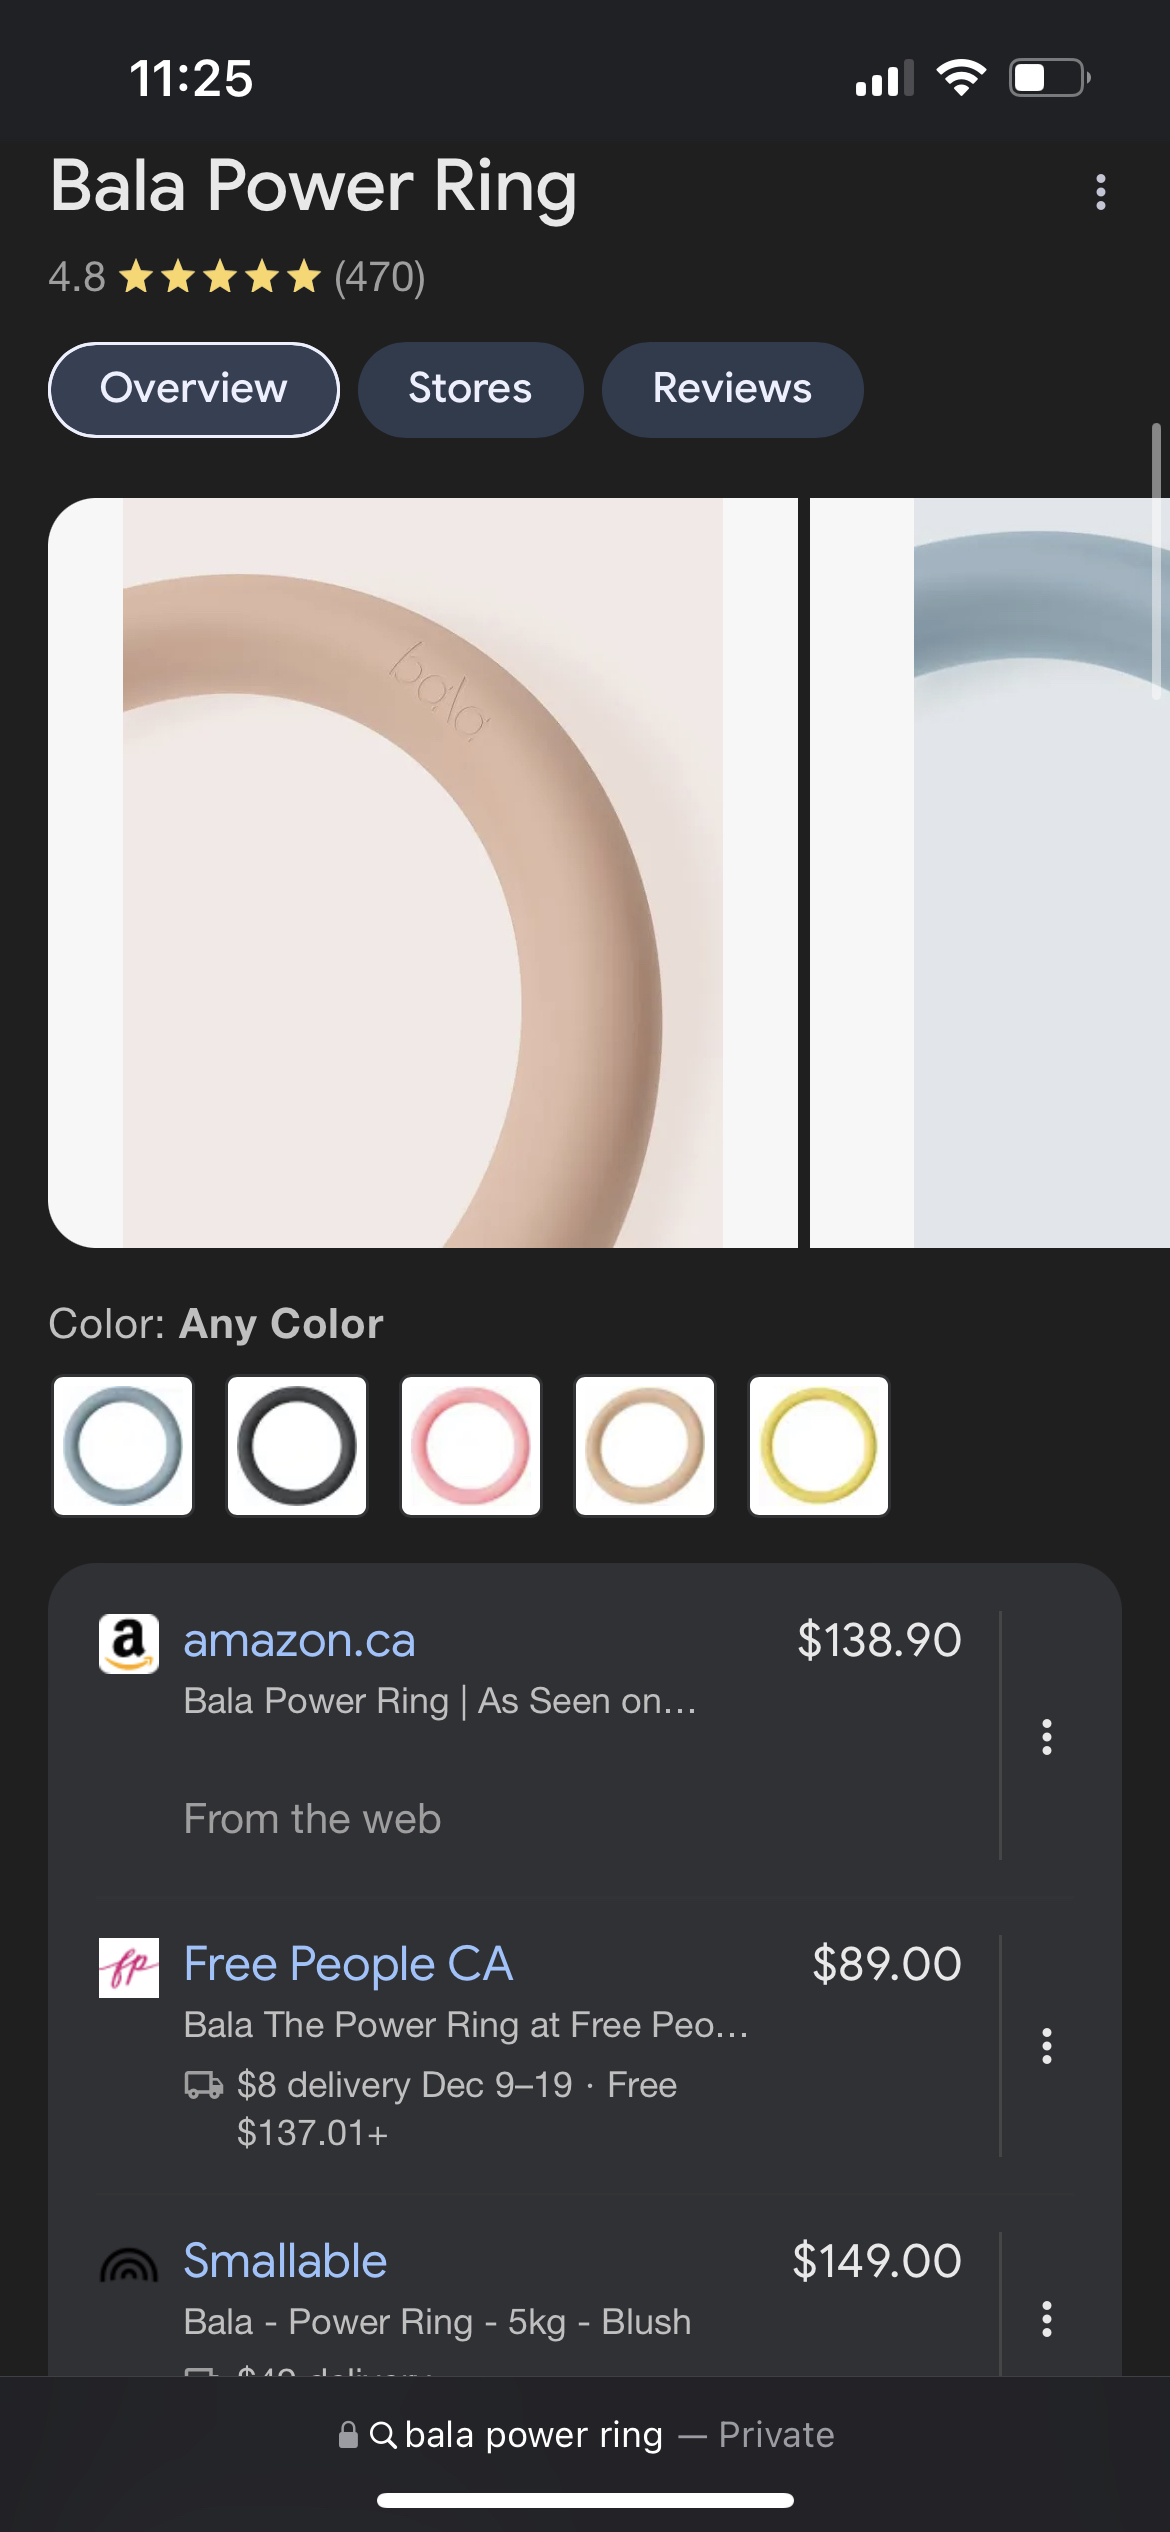Open the Smallable store link
Viewport: 1170px width, 2532px height.
(285, 2261)
